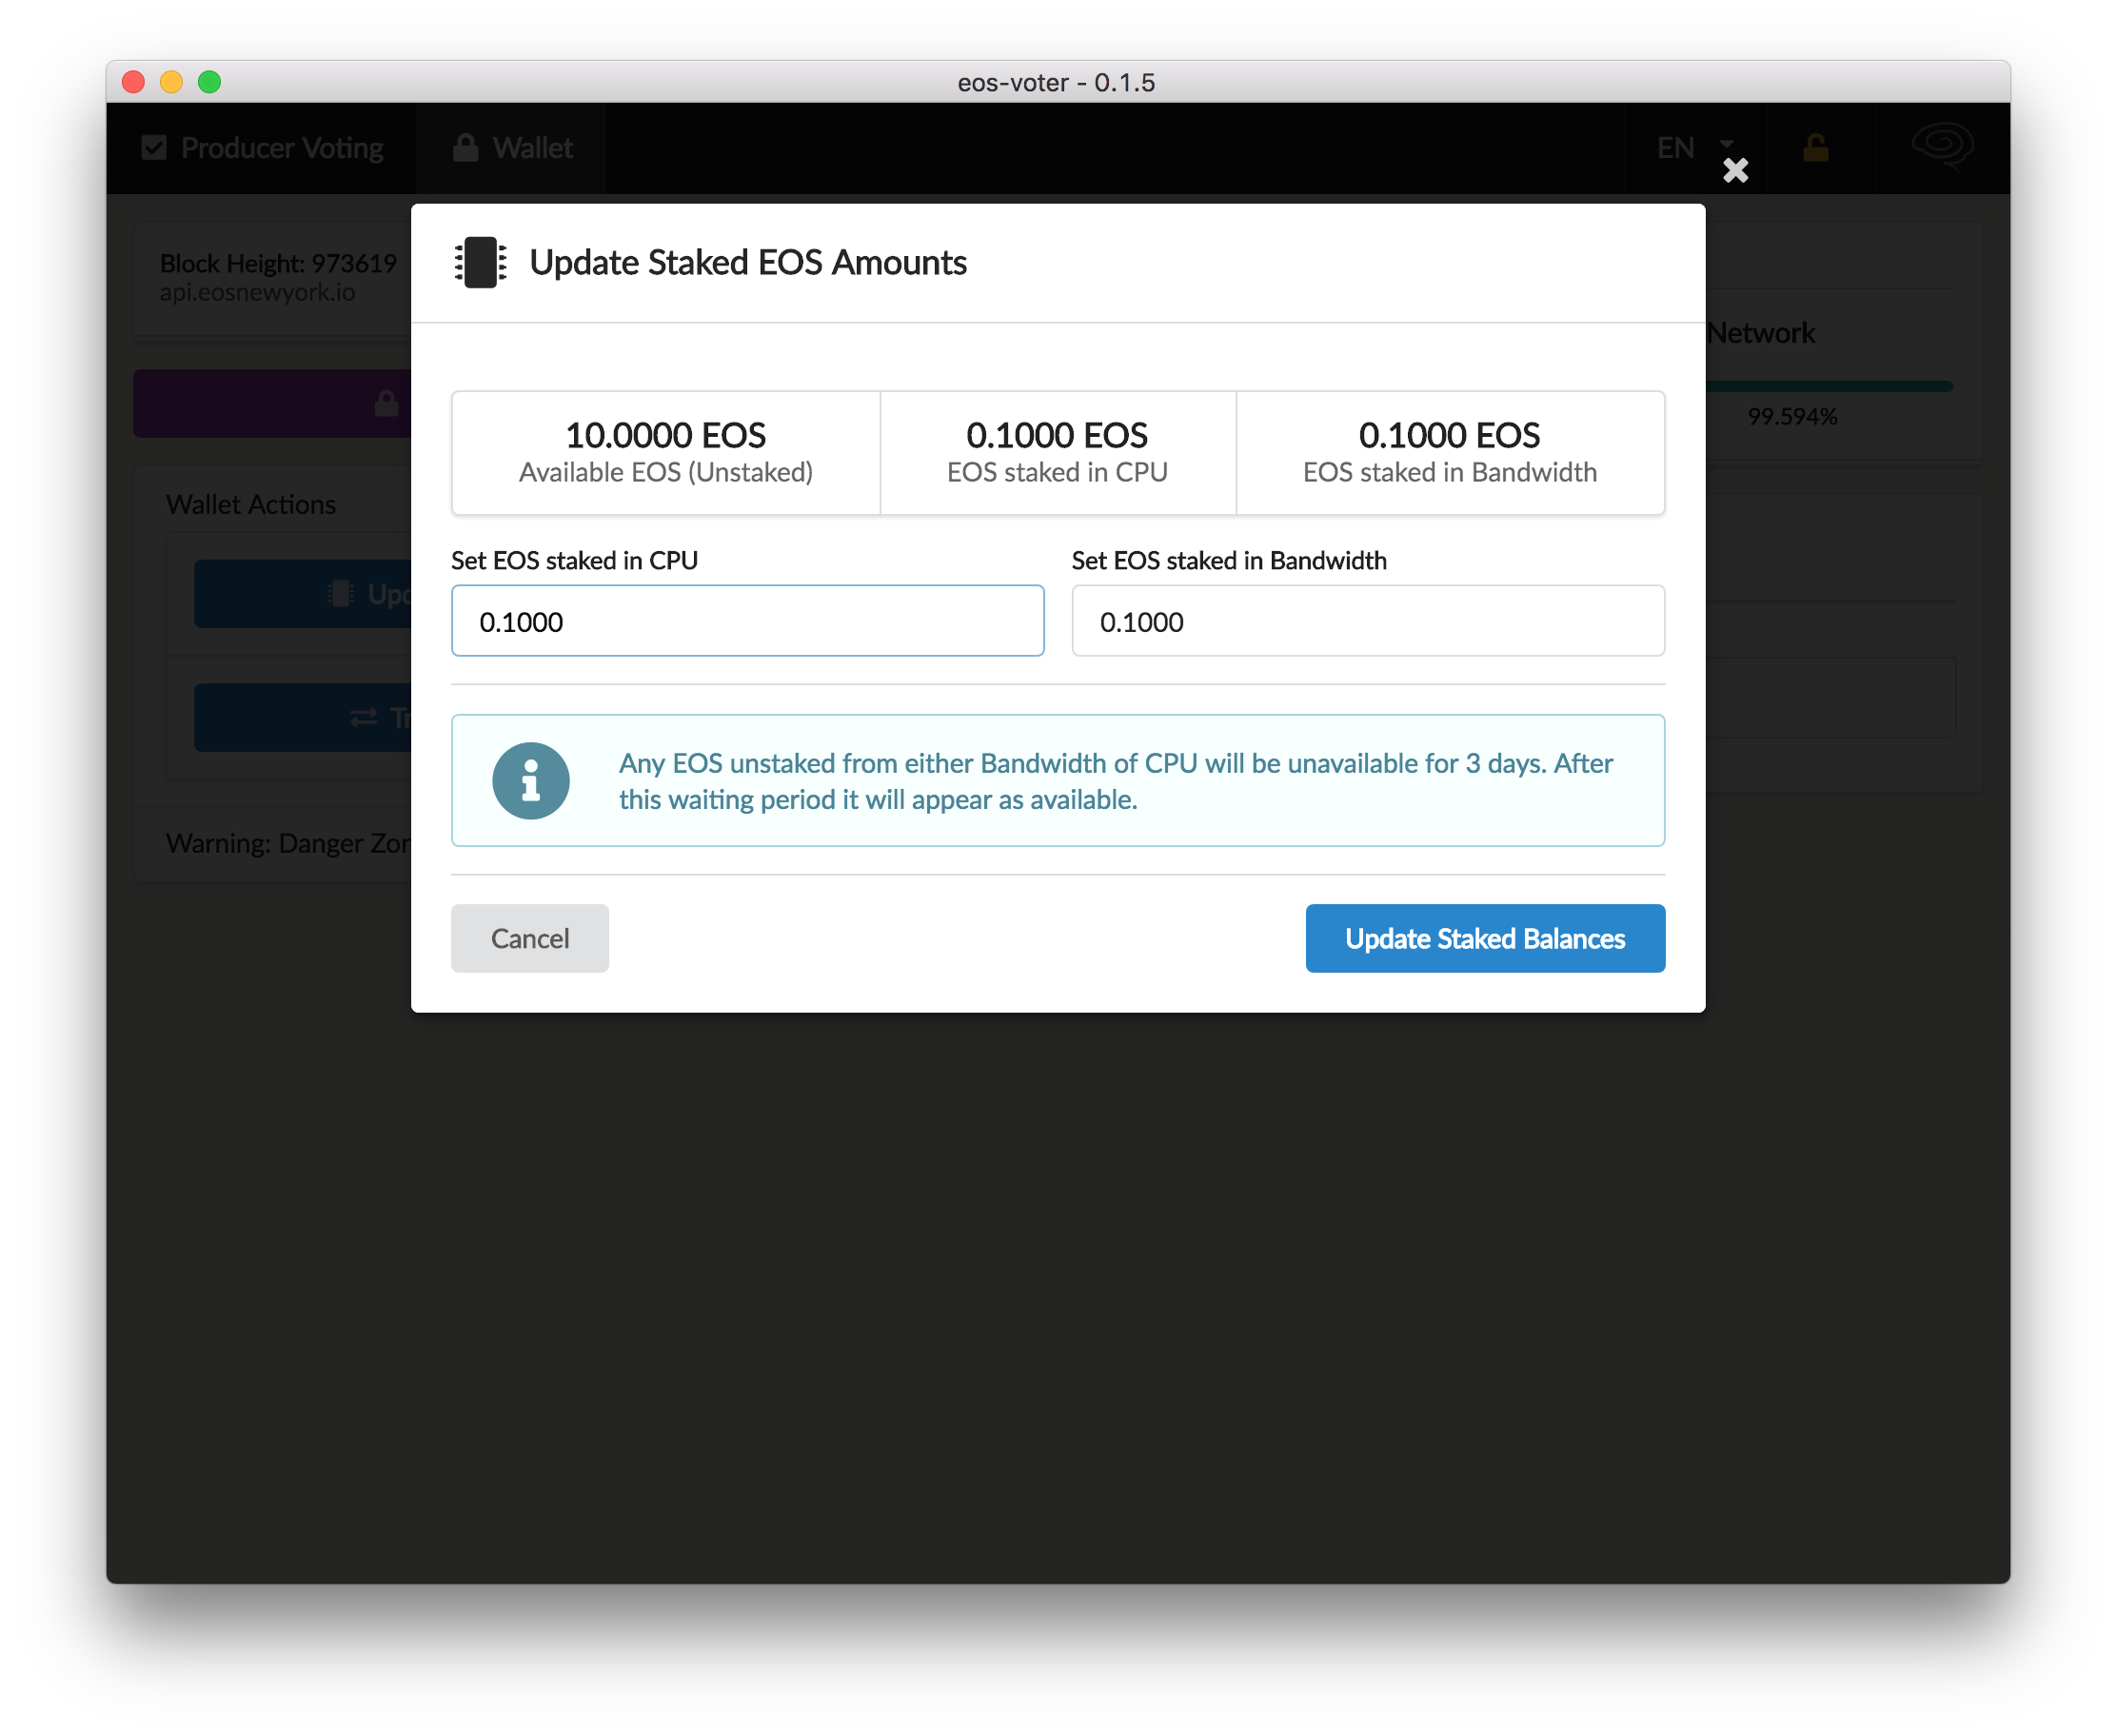Click the chip icon in modal header
The image size is (2117, 1736).
(480, 263)
